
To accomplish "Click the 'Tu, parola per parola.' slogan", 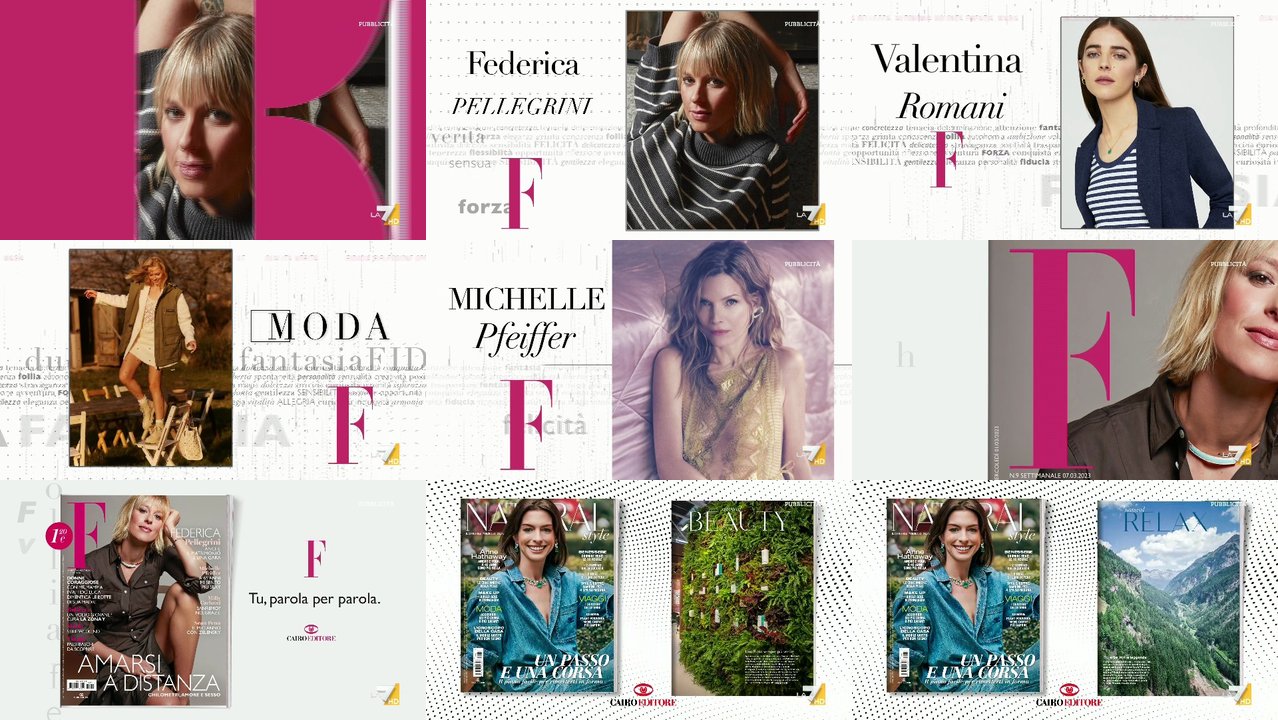I will pyautogui.click(x=314, y=599).
